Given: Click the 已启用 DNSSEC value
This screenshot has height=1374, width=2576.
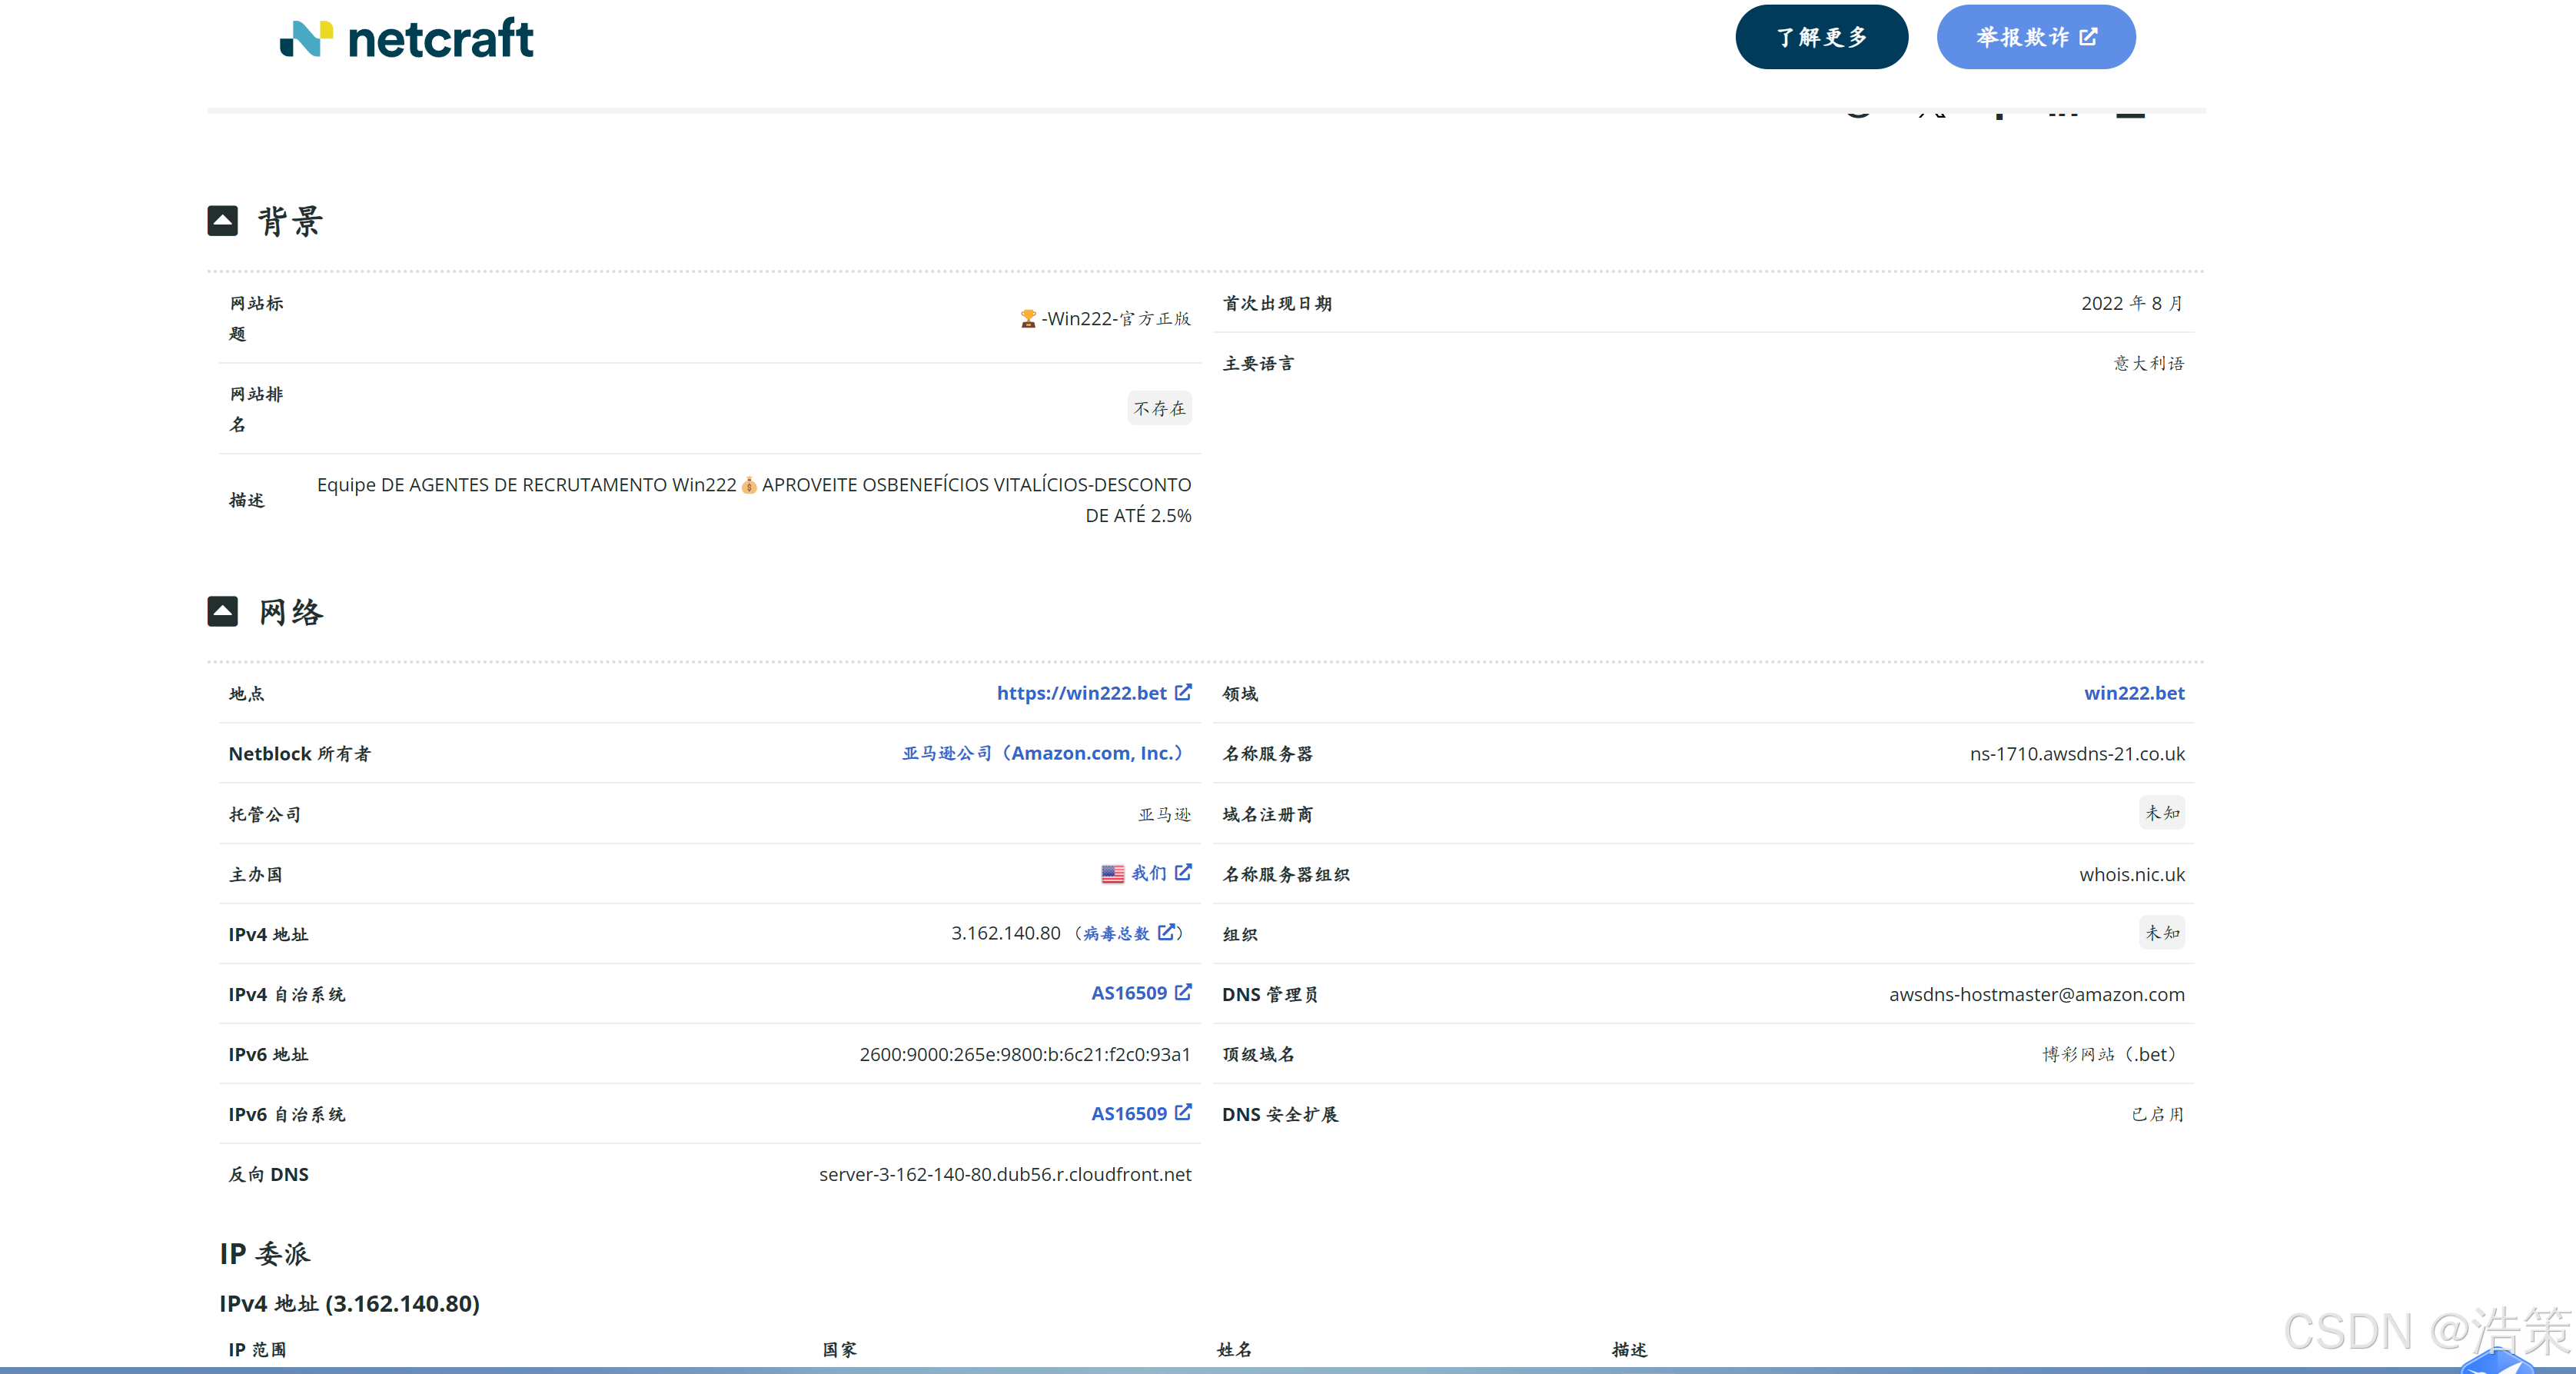Looking at the screenshot, I should pyautogui.click(x=2157, y=1114).
